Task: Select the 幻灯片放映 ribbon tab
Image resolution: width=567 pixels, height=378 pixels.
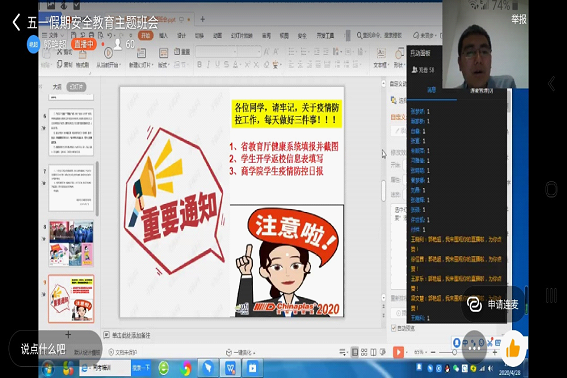Action: click(x=242, y=35)
